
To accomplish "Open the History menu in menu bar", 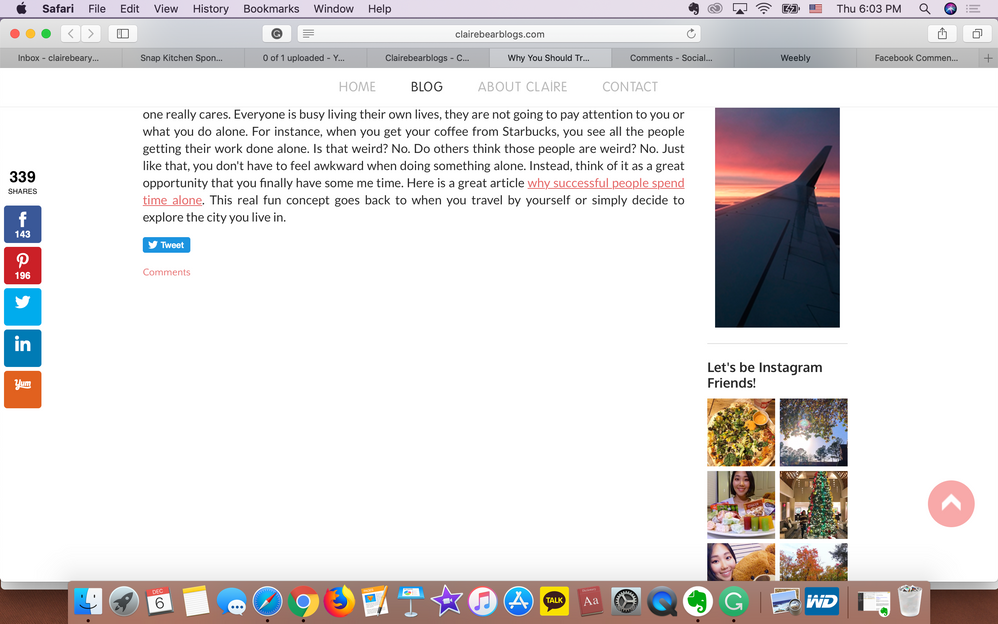I will click(210, 8).
